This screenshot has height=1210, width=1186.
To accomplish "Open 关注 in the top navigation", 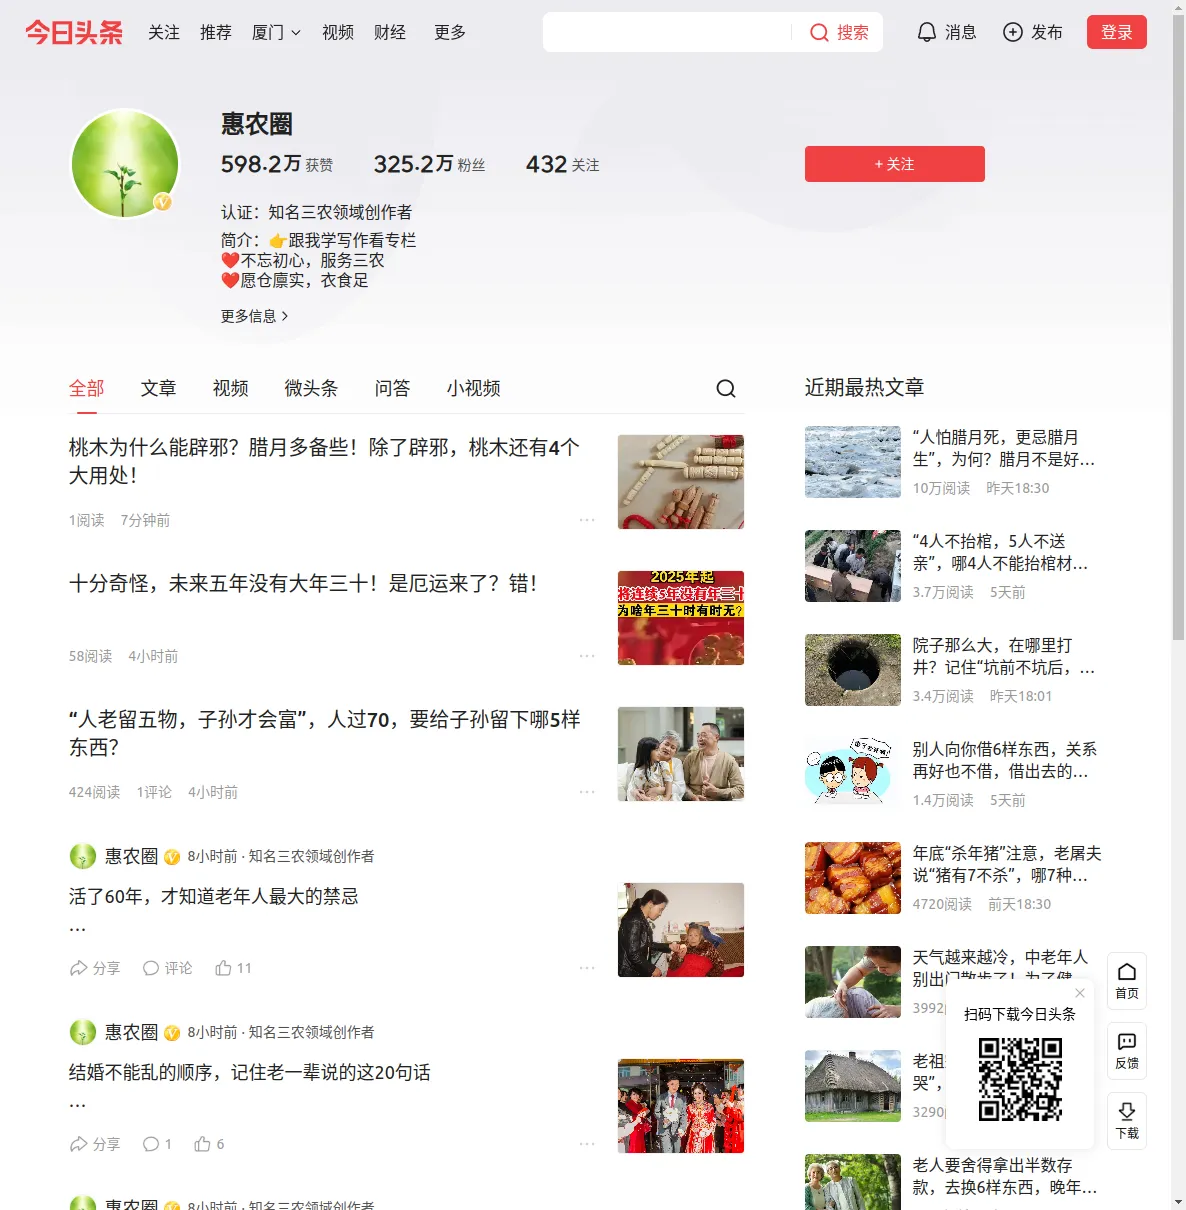I will (x=164, y=32).
